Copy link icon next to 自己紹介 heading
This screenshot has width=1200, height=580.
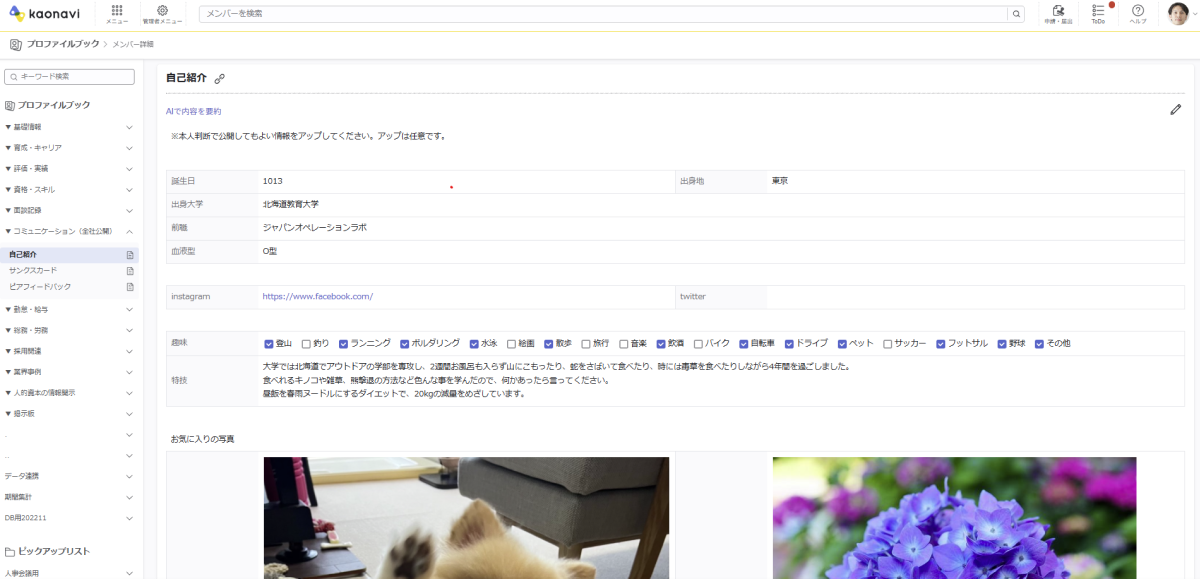pyautogui.click(x=220, y=78)
